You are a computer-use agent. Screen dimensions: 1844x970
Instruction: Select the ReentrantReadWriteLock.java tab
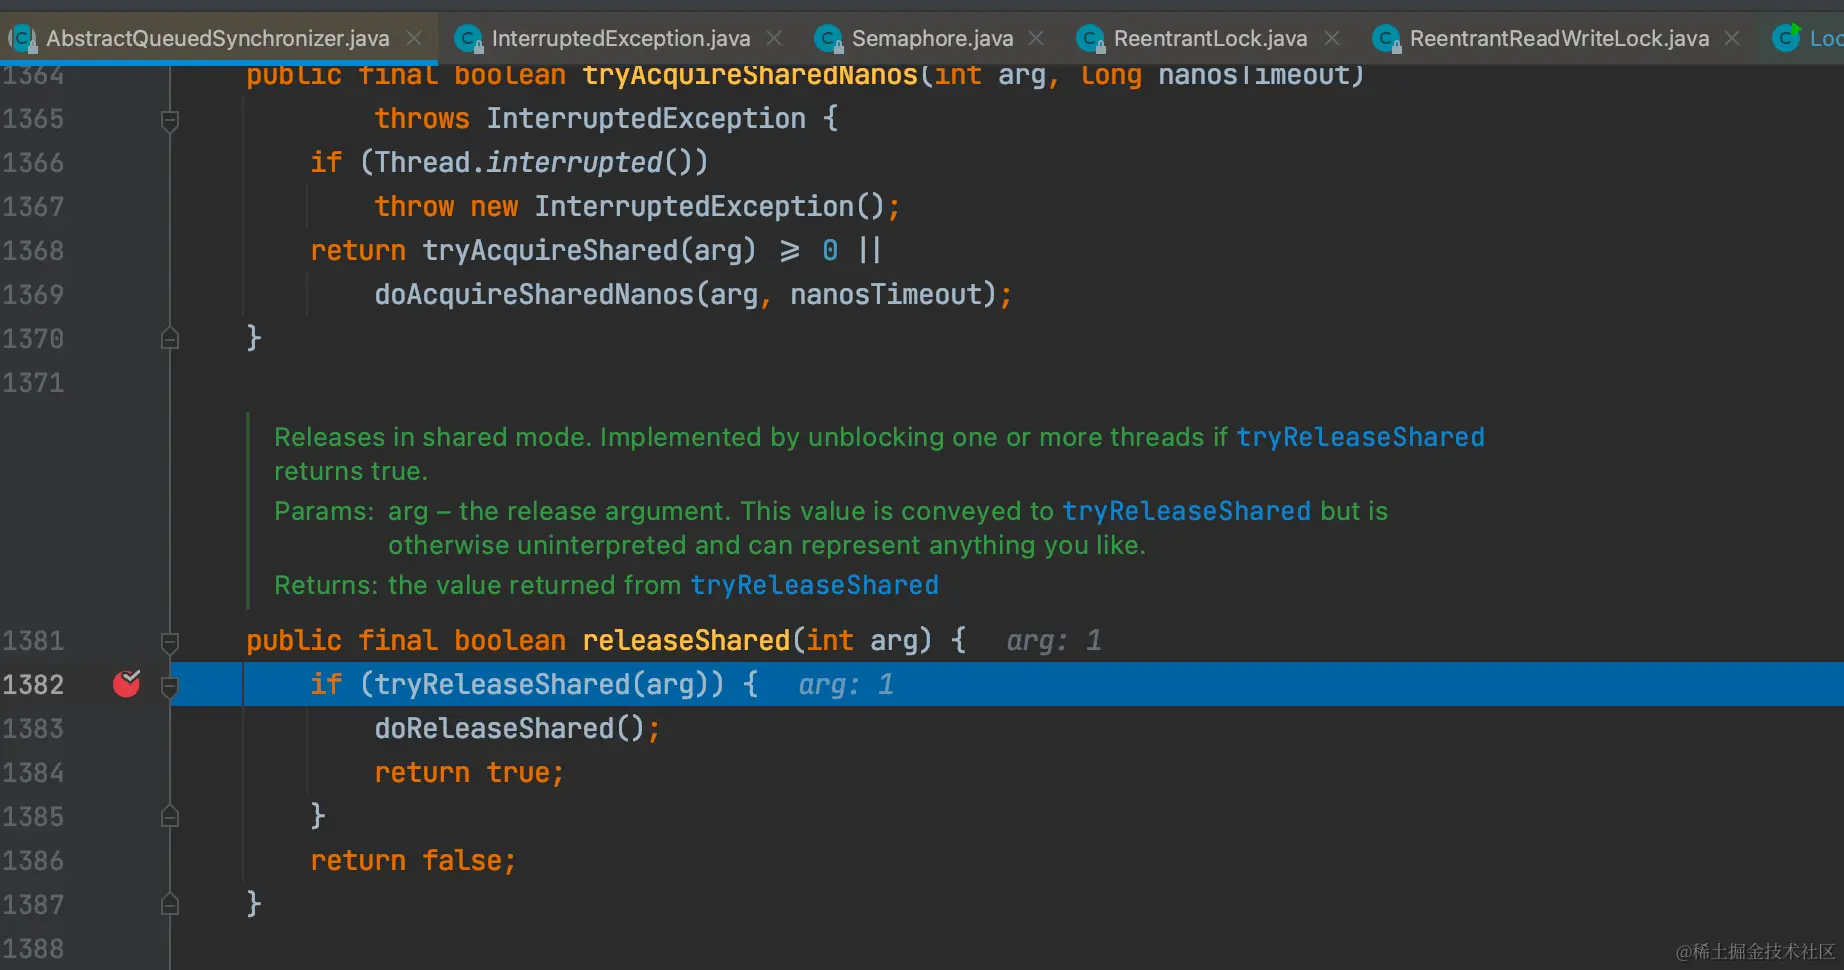click(1559, 38)
